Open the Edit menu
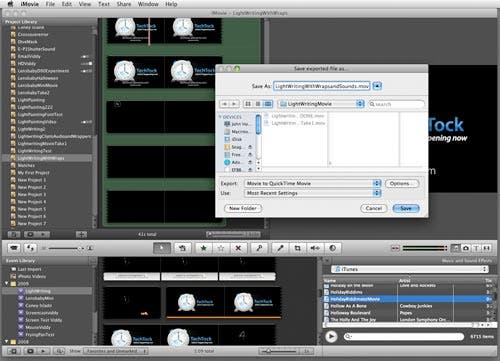The height and width of the screenshot is (361, 500). (67, 4)
